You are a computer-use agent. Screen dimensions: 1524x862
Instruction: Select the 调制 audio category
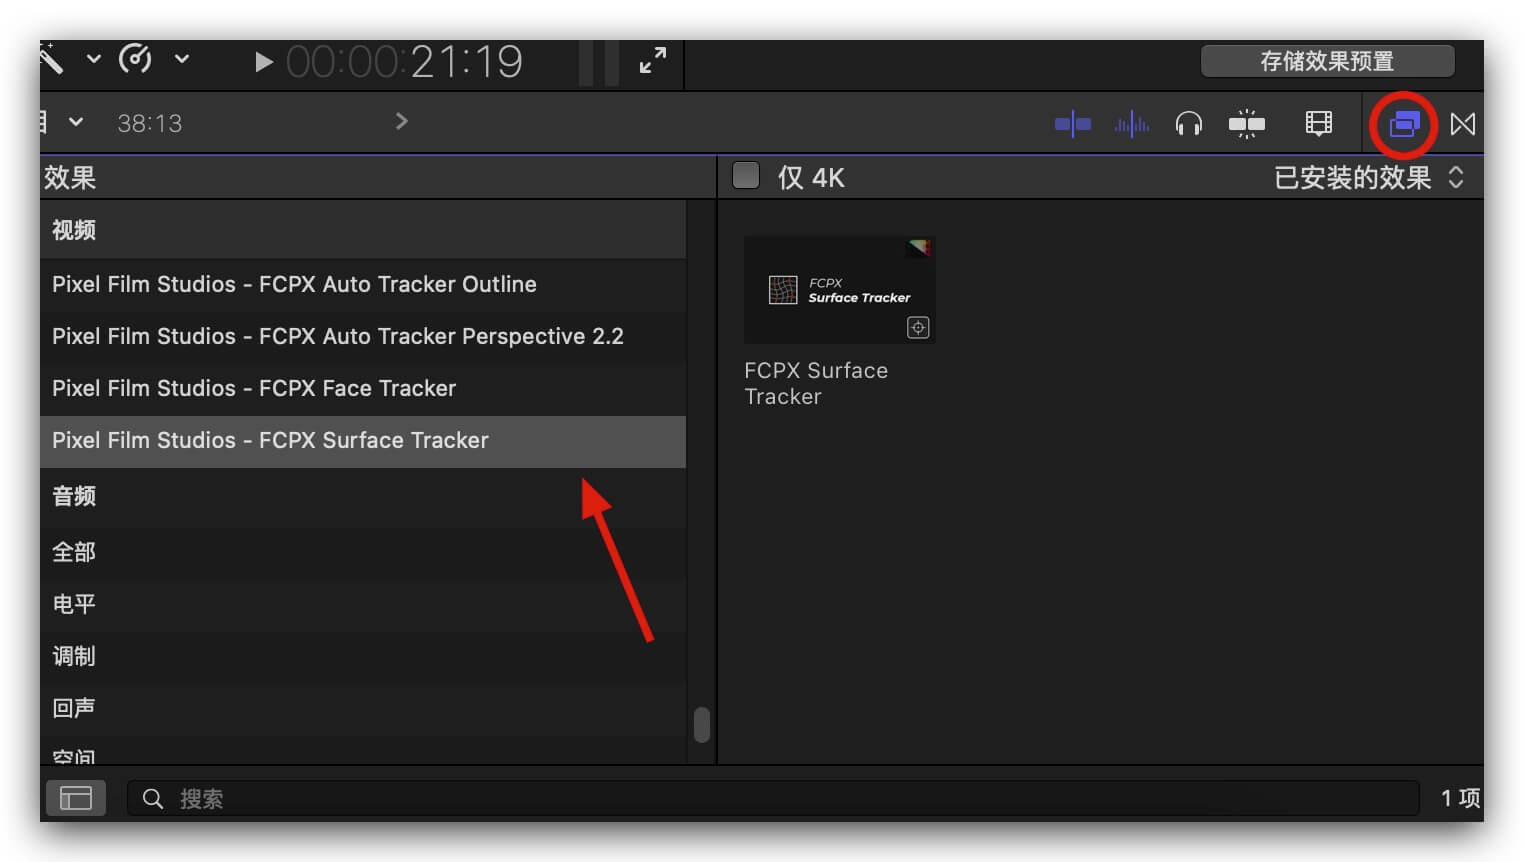[x=363, y=656]
